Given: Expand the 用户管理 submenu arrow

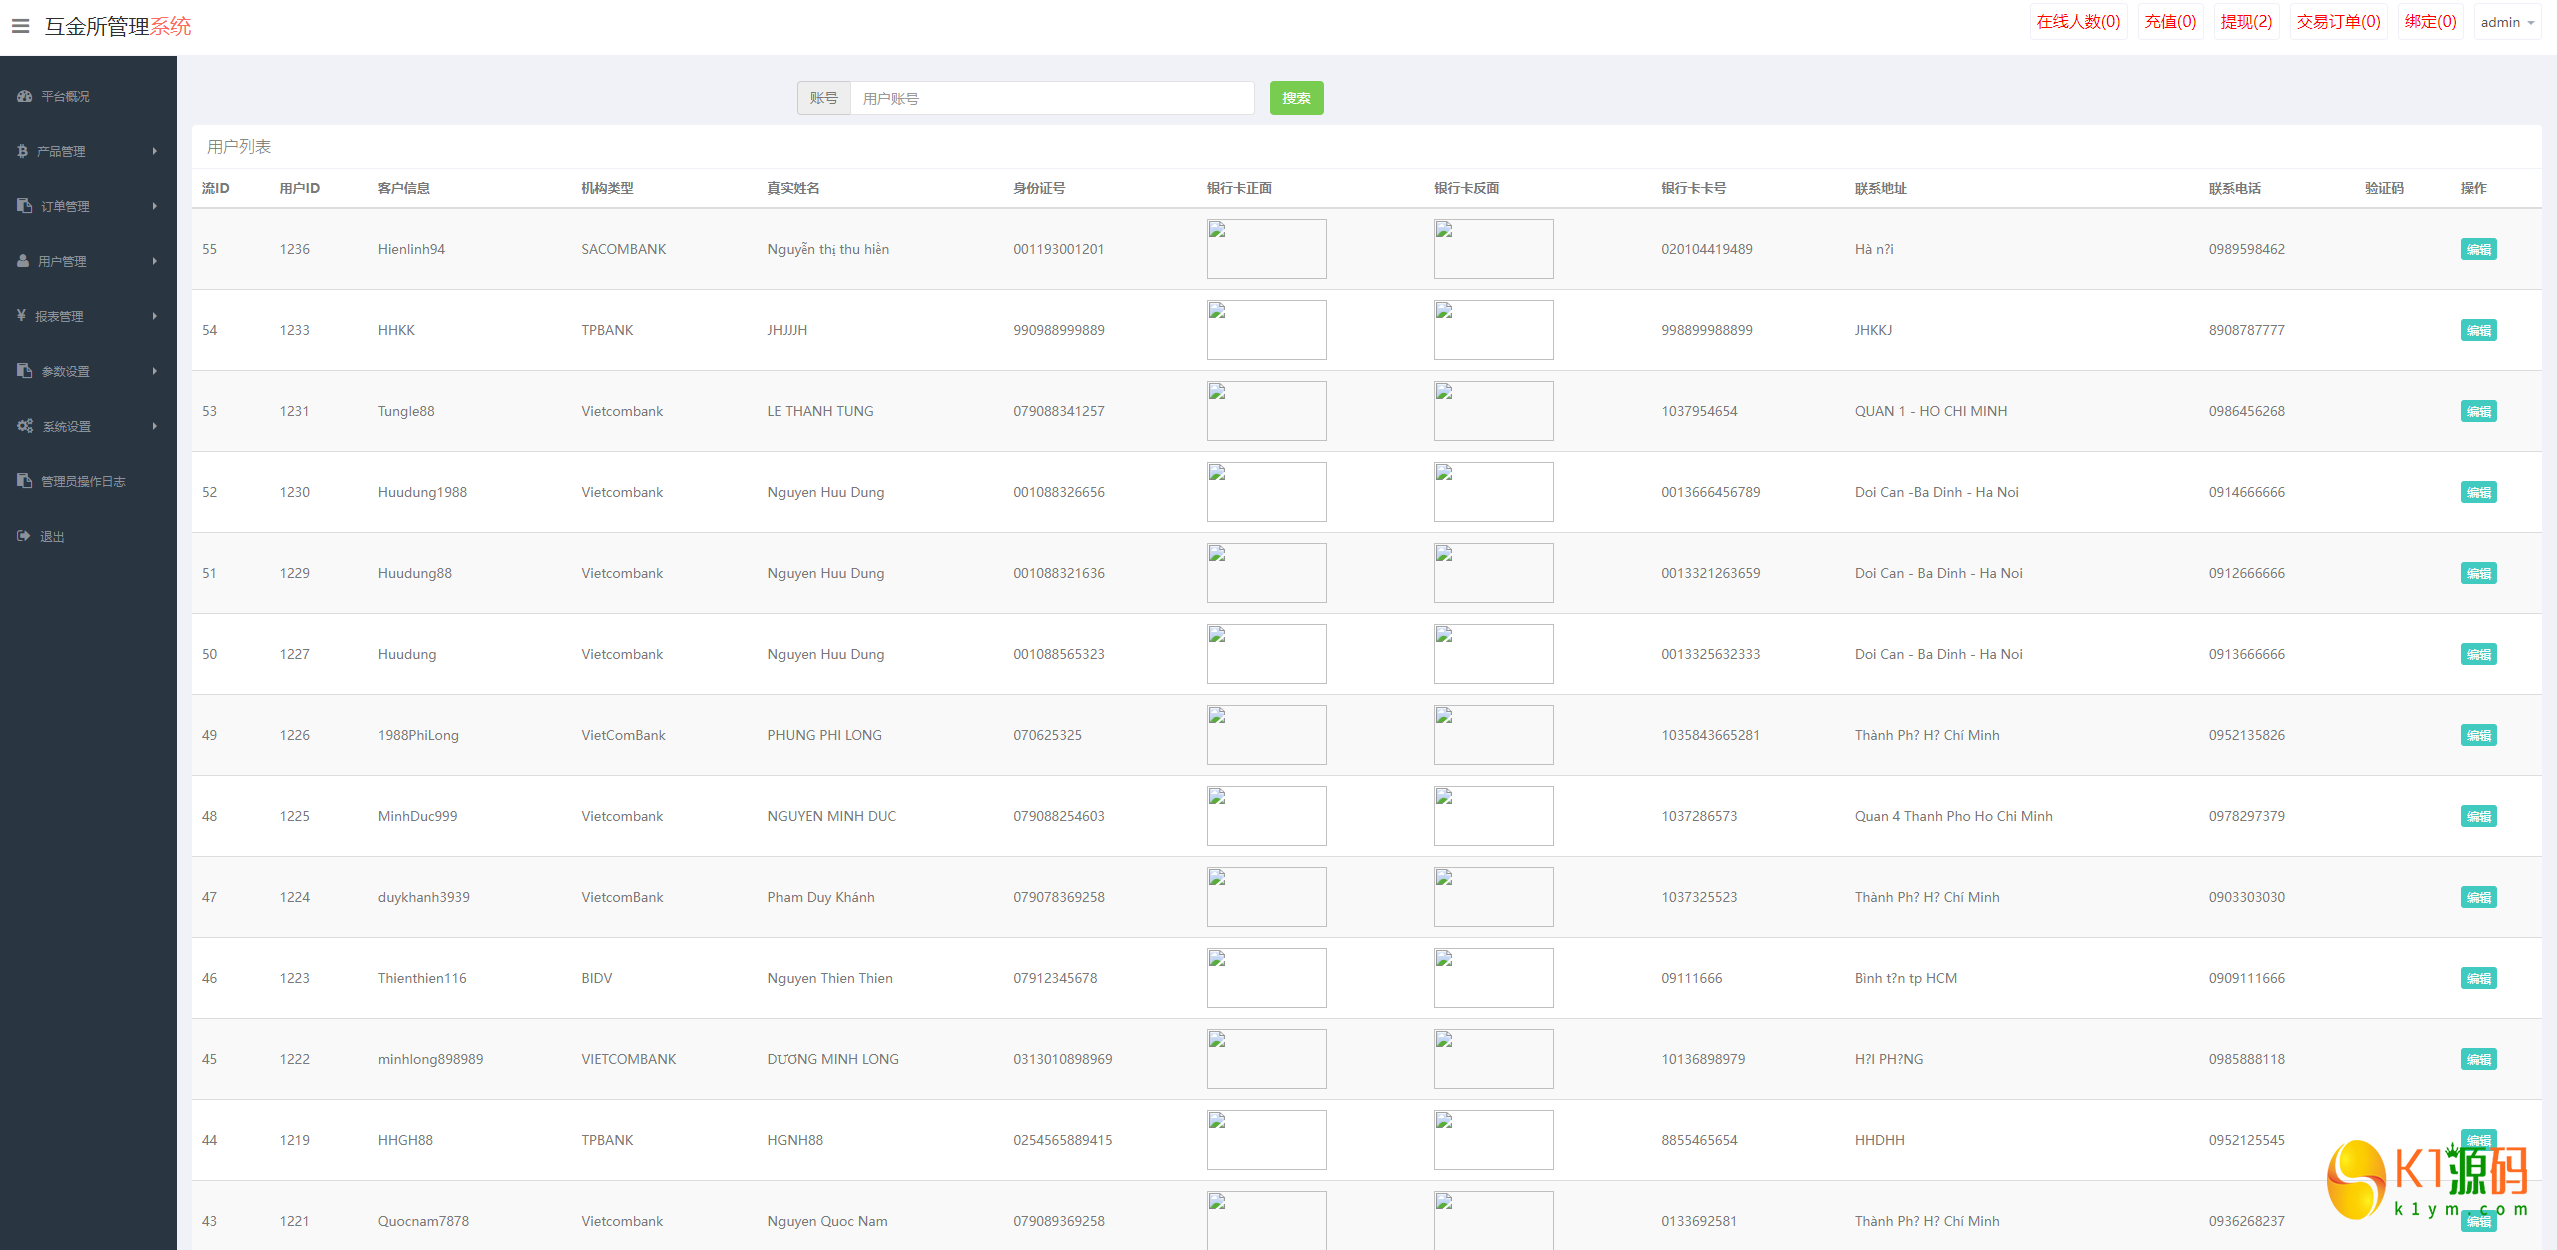Looking at the screenshot, I should [155, 261].
